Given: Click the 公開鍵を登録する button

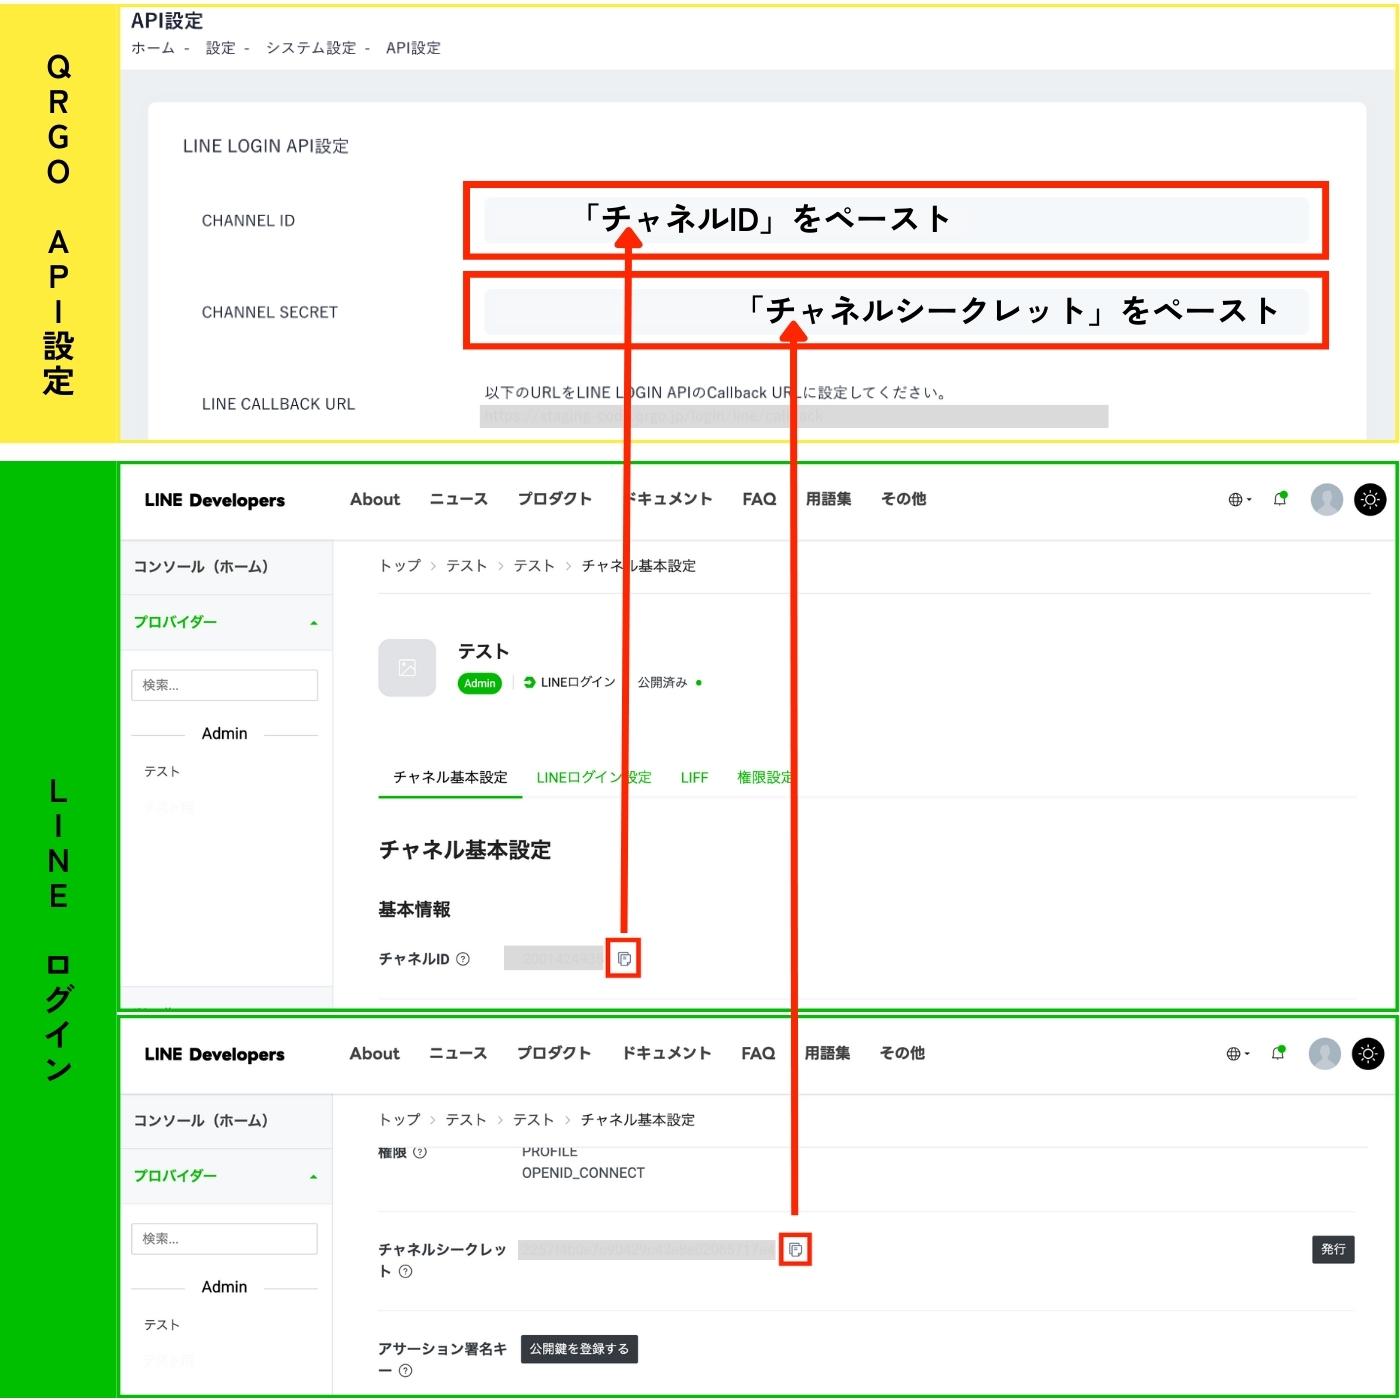Looking at the screenshot, I should pos(579,1349).
